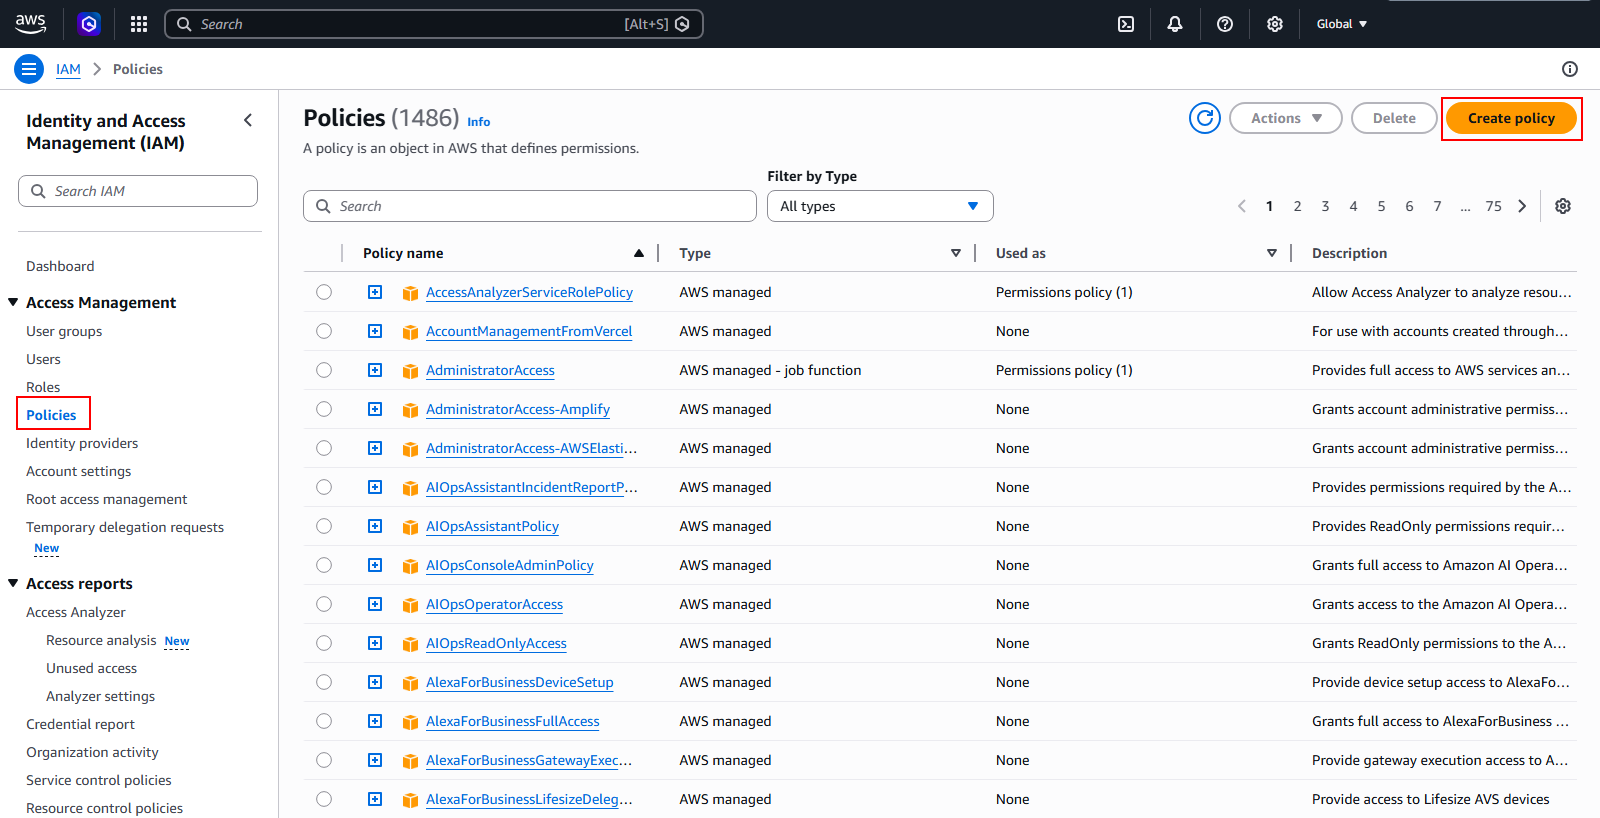Screen dimensions: 1600x818
Task: Click the Create policy button
Action: (1511, 118)
